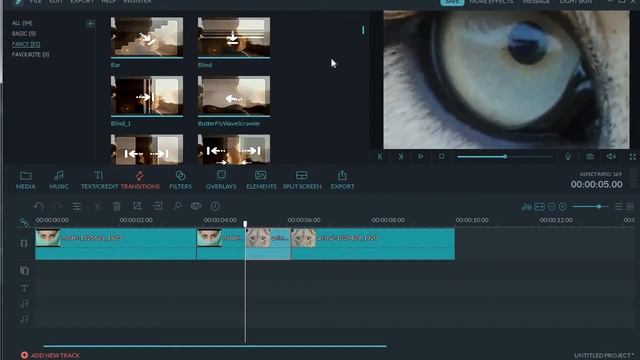
Task: Select the first model clip on timeline
Action: pyautogui.click(x=116, y=244)
